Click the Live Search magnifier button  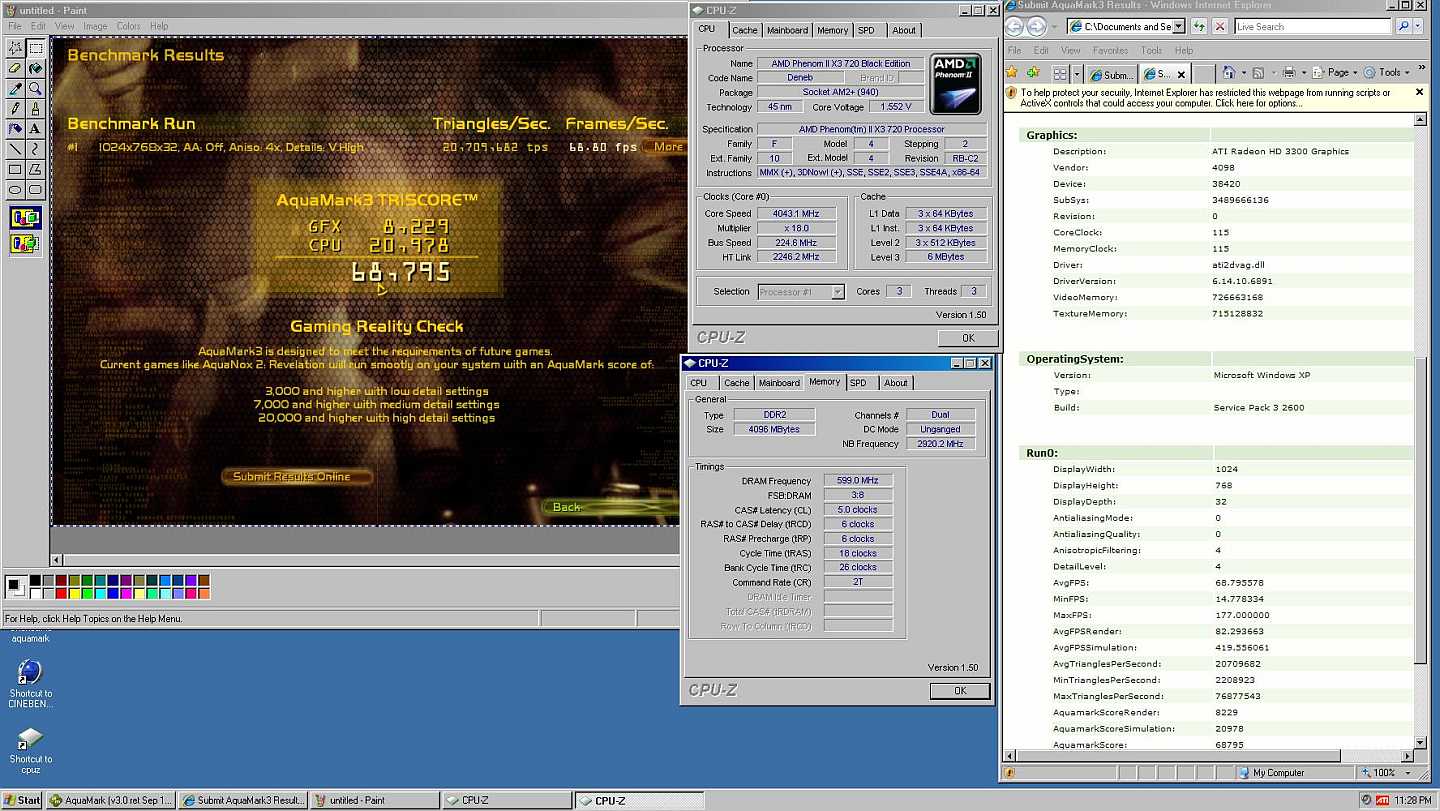click(1403, 26)
